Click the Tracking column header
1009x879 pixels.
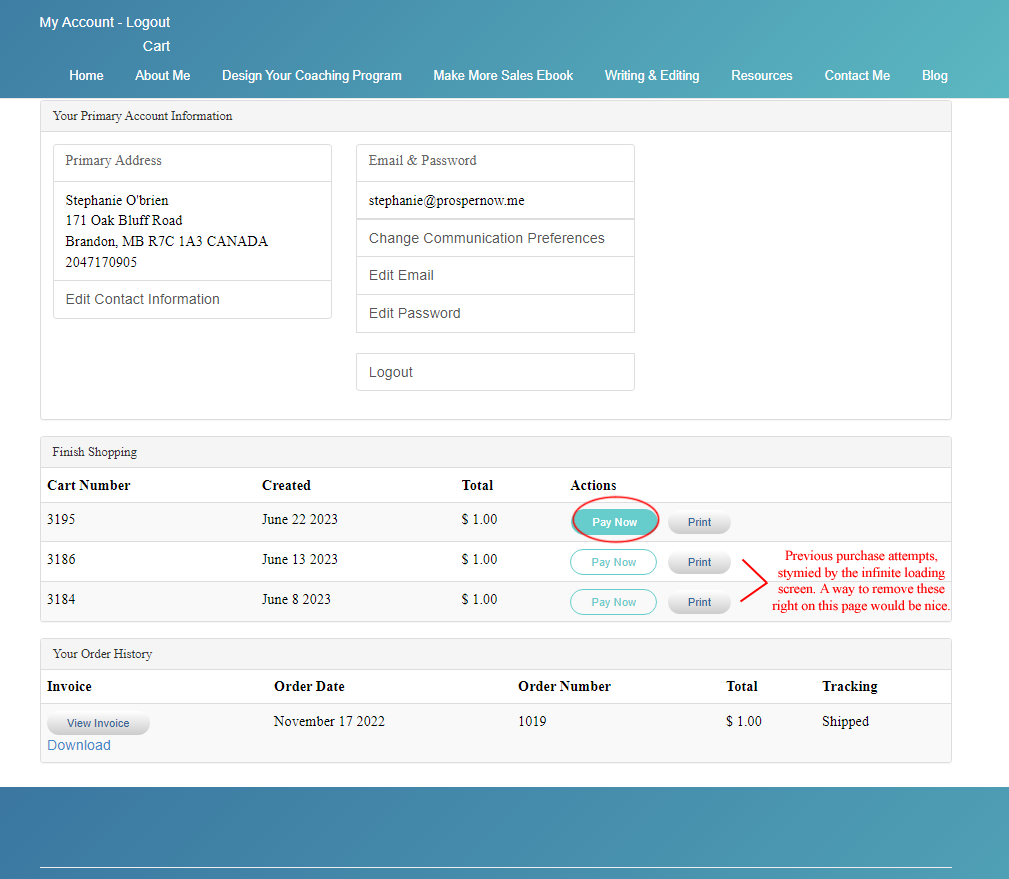coord(850,687)
